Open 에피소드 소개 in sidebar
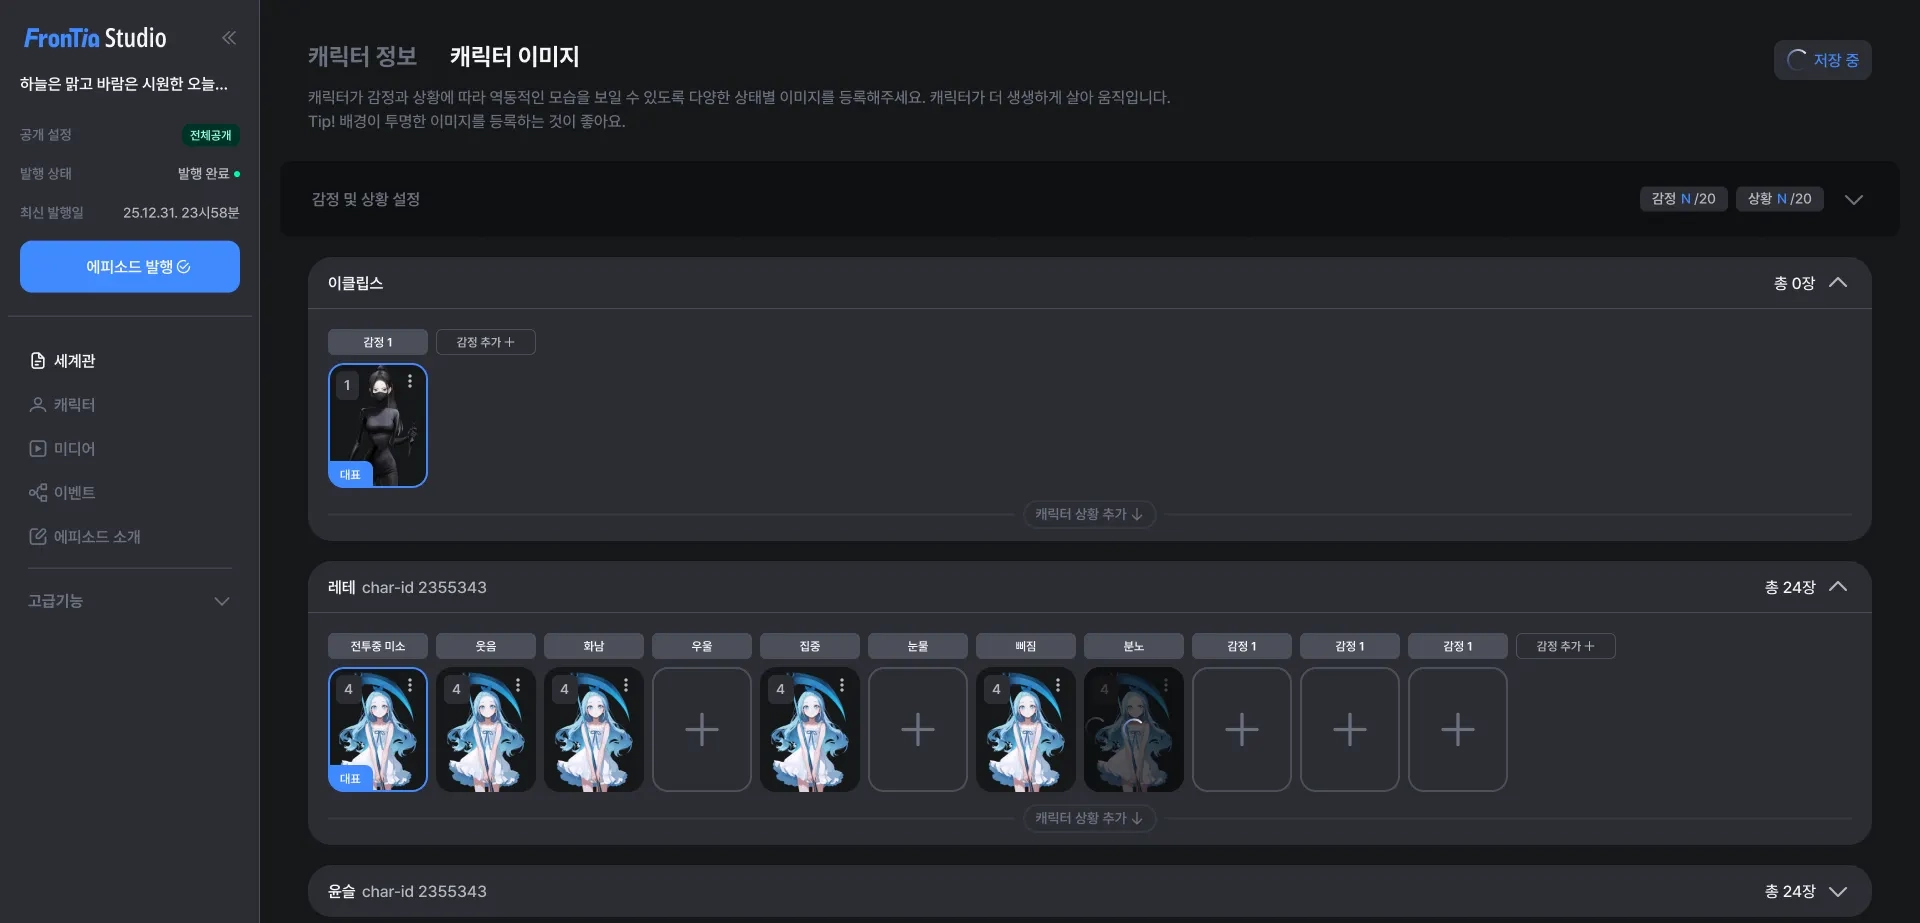 (85, 537)
